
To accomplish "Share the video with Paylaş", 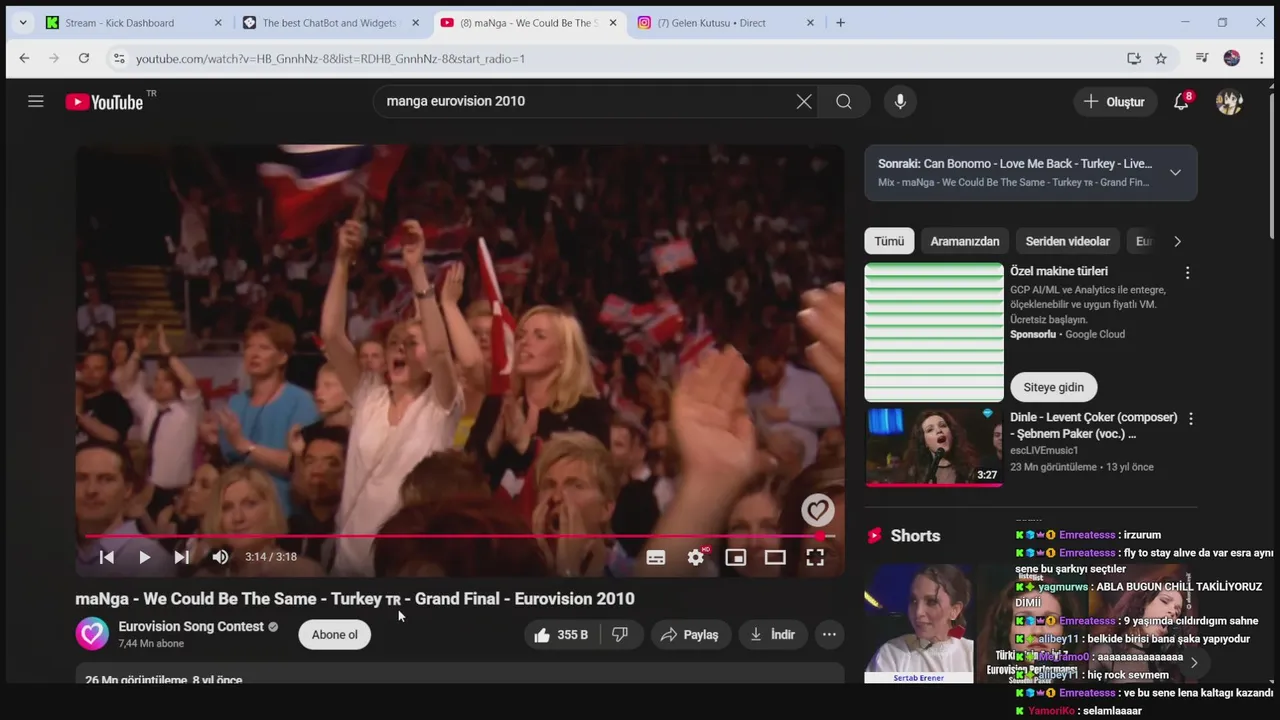I will [690, 634].
